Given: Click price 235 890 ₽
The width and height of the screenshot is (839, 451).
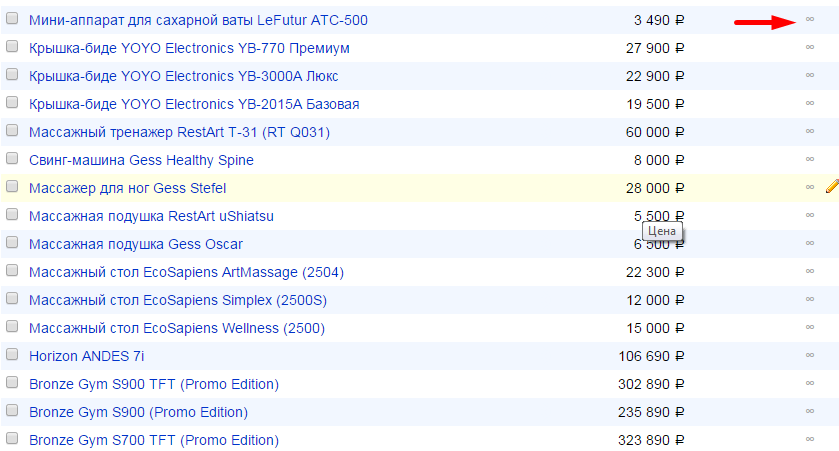Looking at the screenshot, I should (x=652, y=412).
